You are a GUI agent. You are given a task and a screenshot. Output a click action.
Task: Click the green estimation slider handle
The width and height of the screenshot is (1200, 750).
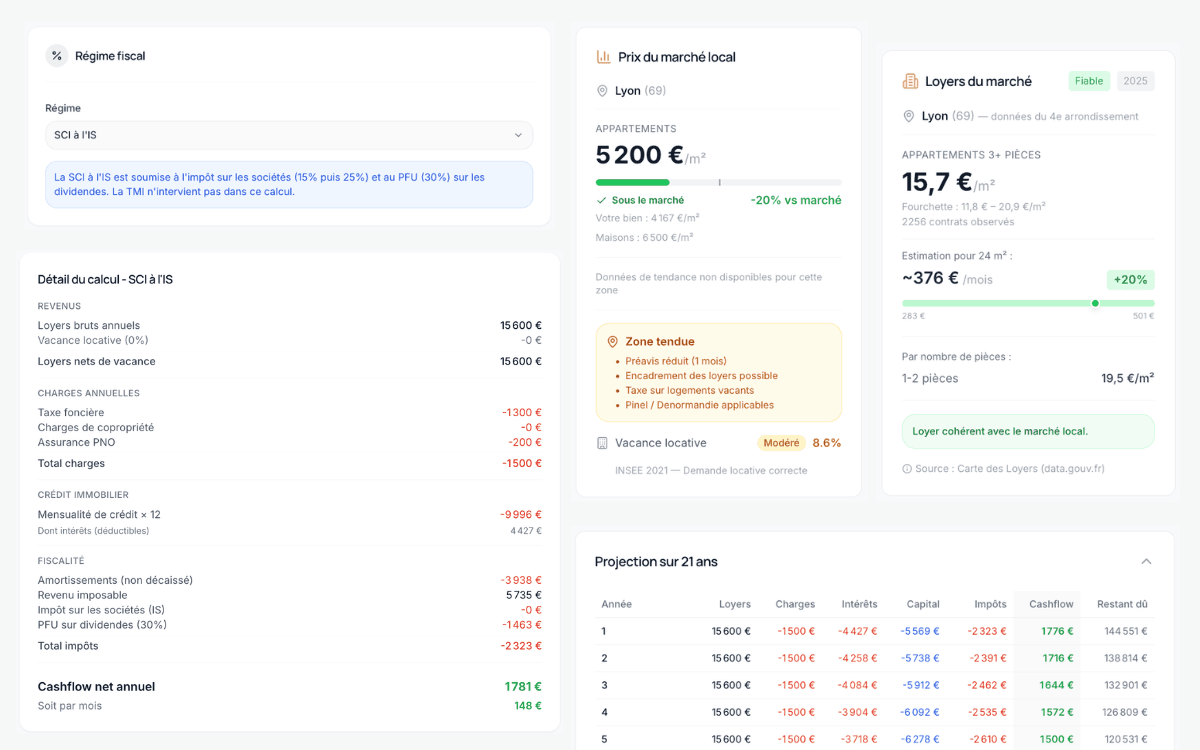[1095, 302]
